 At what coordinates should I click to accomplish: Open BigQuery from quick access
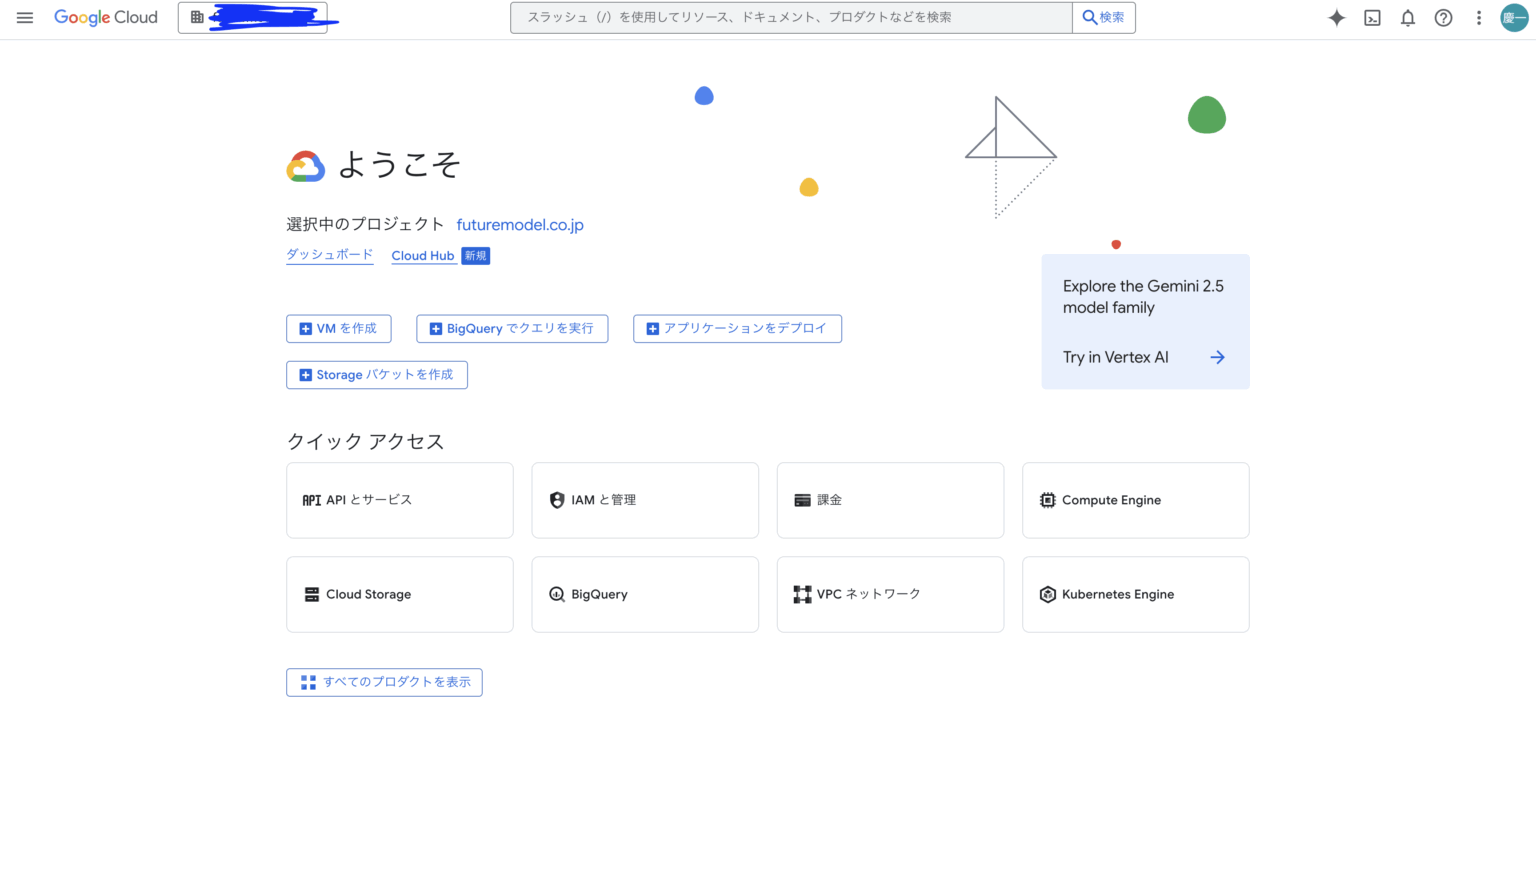coord(645,594)
